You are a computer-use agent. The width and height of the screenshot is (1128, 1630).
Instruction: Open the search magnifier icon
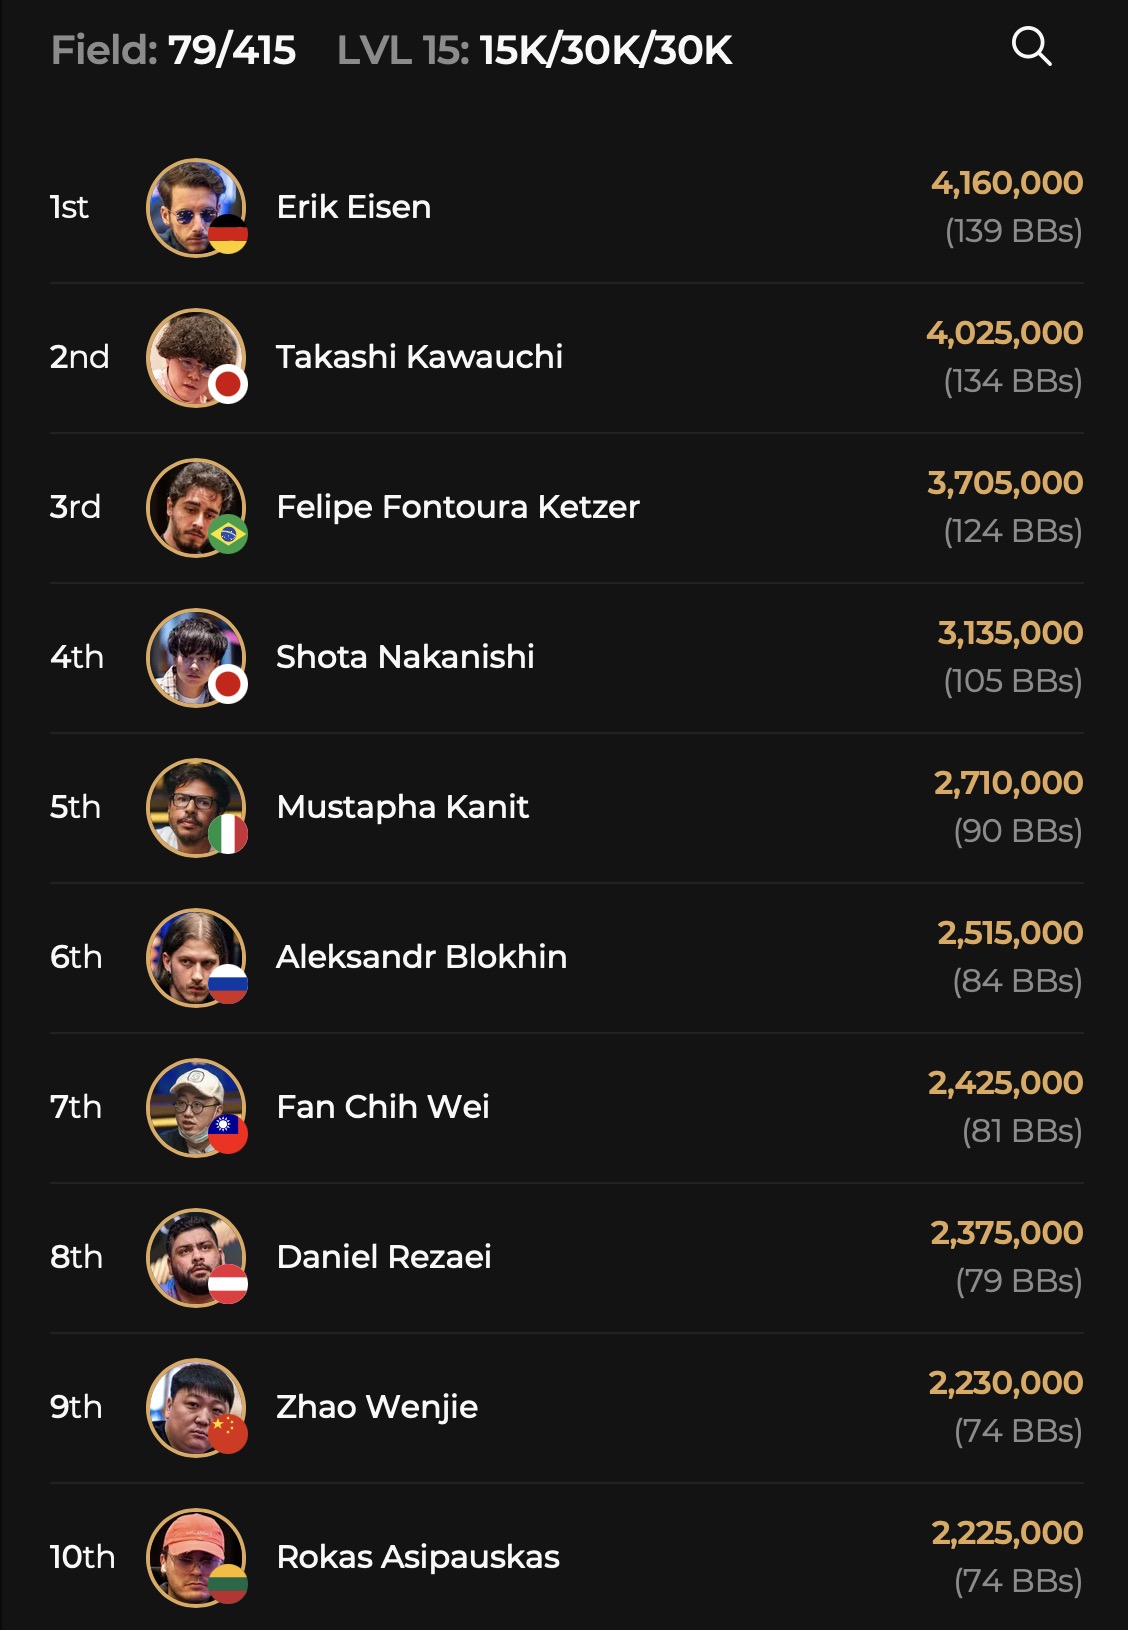point(1031,47)
